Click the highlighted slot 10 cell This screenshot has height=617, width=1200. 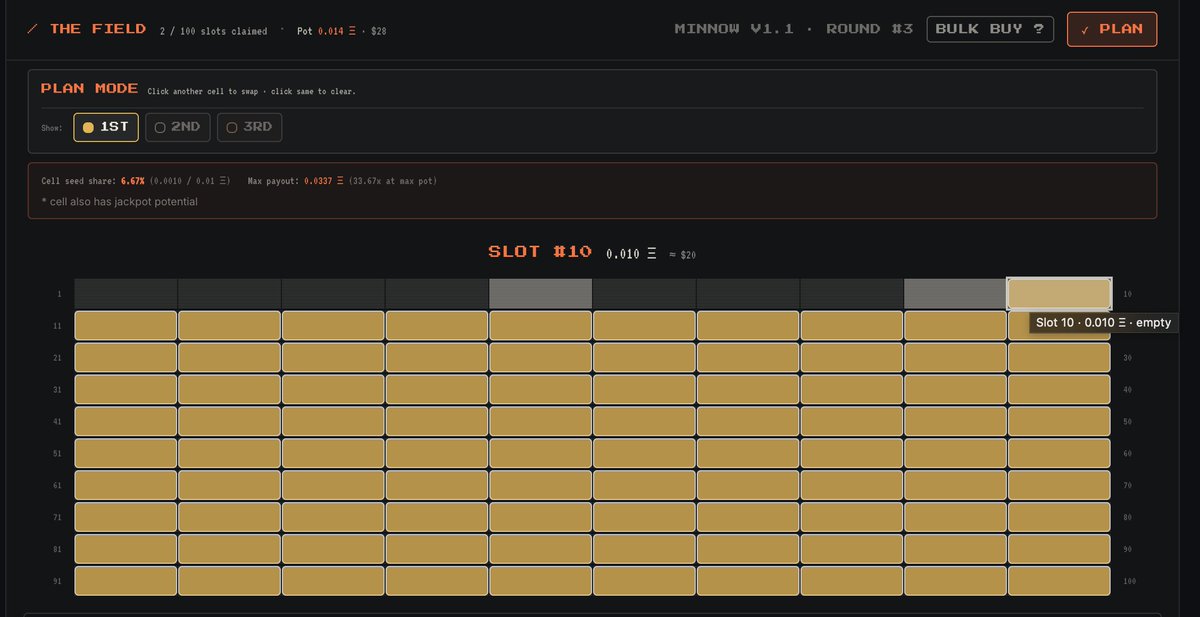[1059, 294]
